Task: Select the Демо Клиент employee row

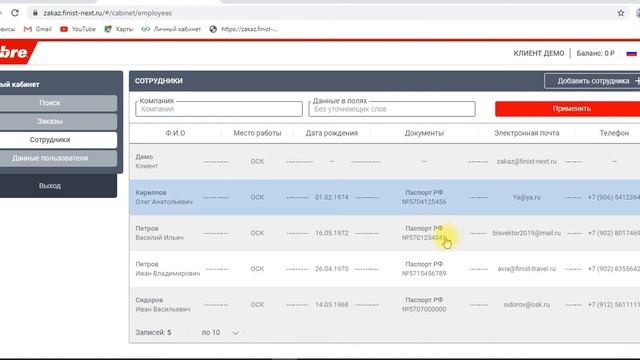Action: coord(384,161)
